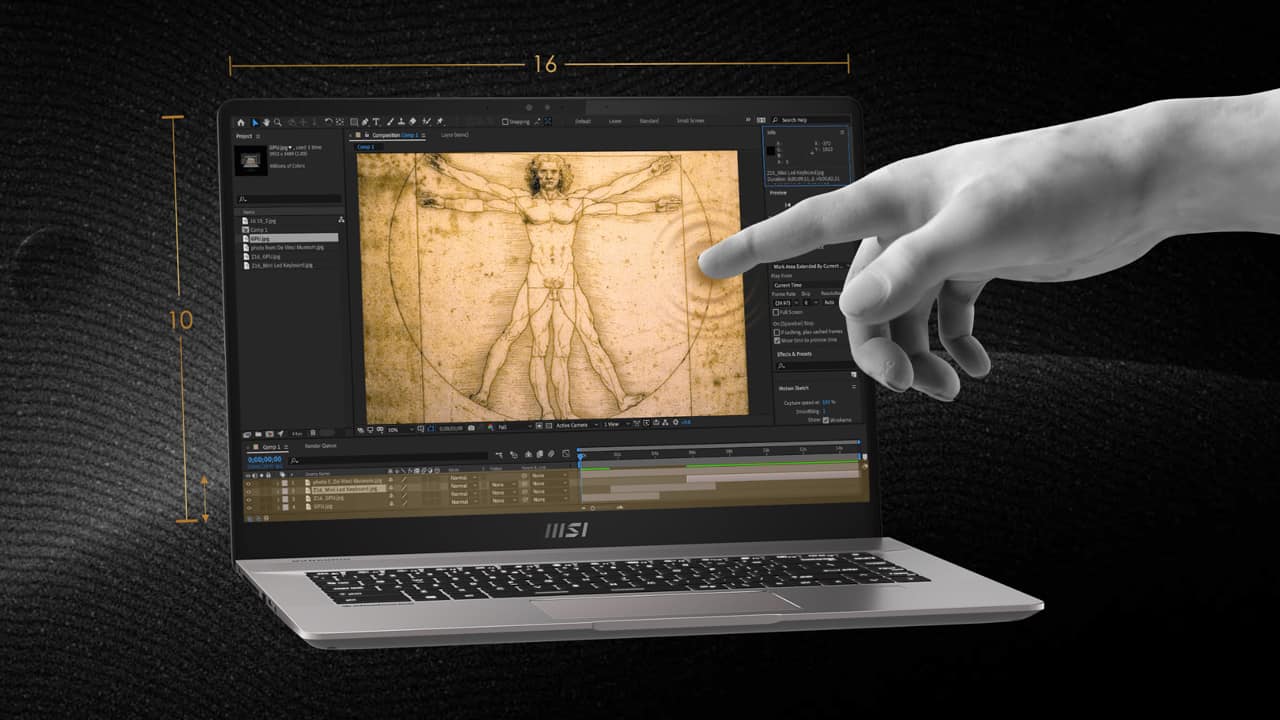Click the Project panel search field
The image size is (1280, 720).
click(x=290, y=199)
